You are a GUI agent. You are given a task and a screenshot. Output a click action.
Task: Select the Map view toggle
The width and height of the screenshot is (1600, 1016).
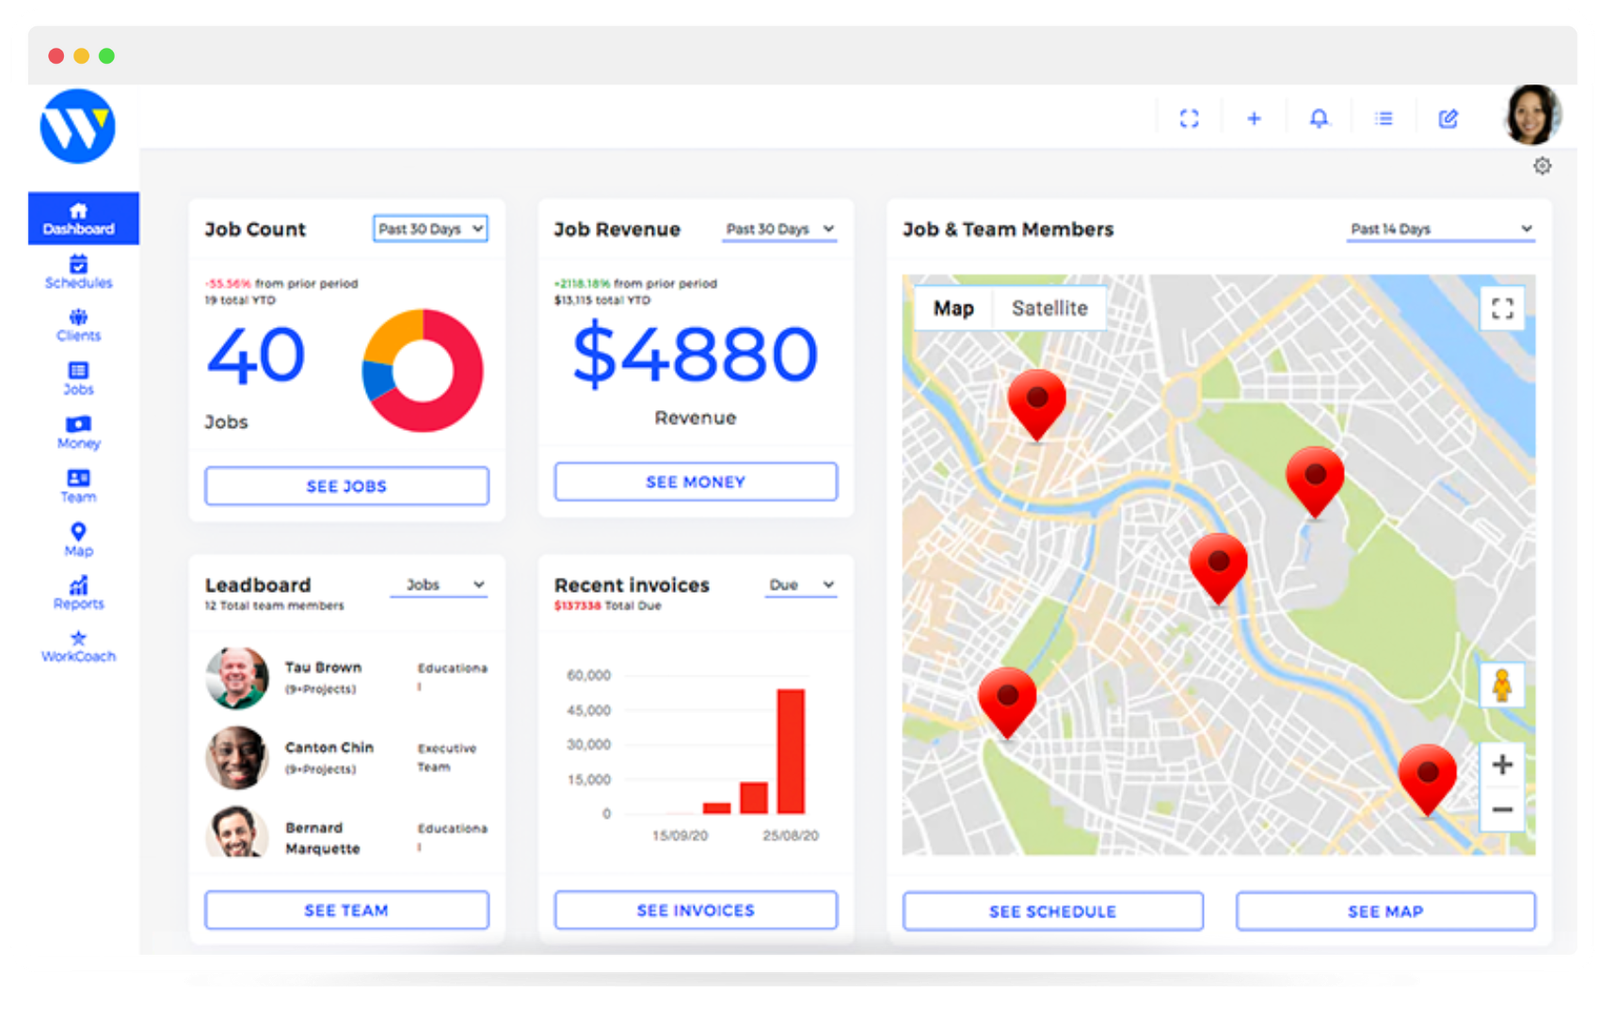point(953,308)
